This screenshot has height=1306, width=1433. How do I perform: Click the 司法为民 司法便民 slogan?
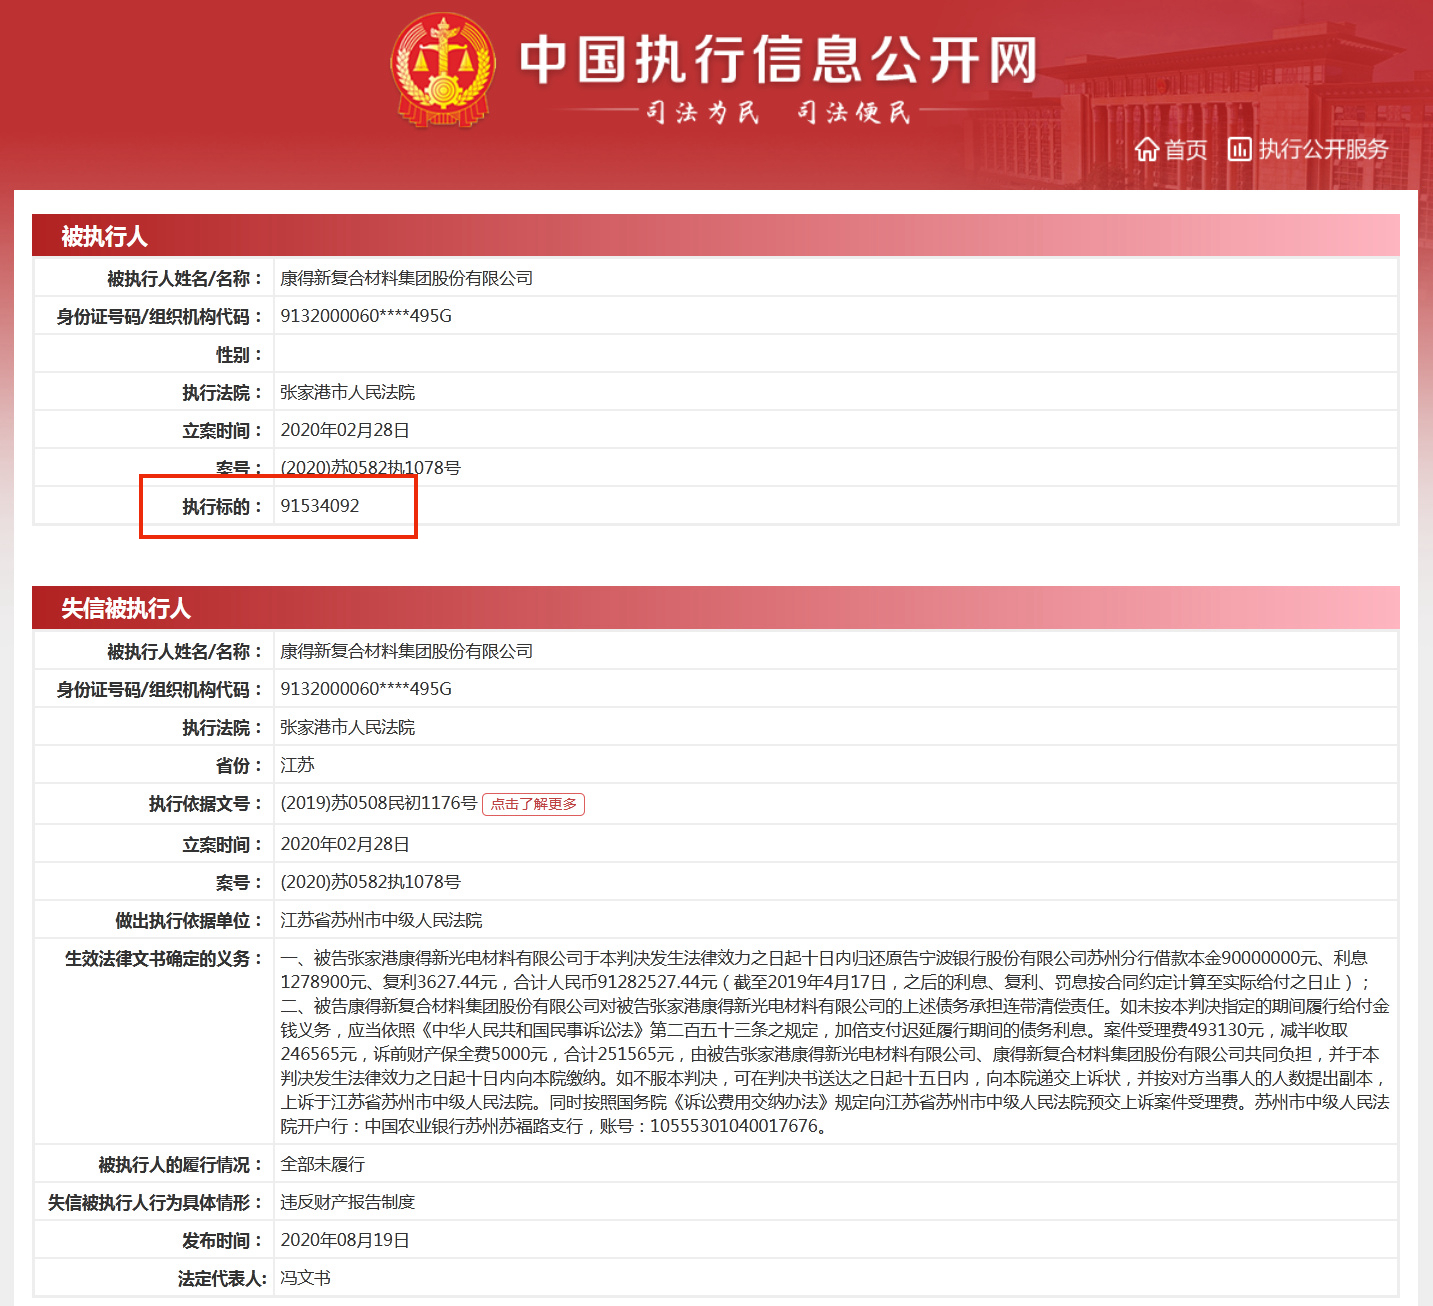(x=778, y=112)
